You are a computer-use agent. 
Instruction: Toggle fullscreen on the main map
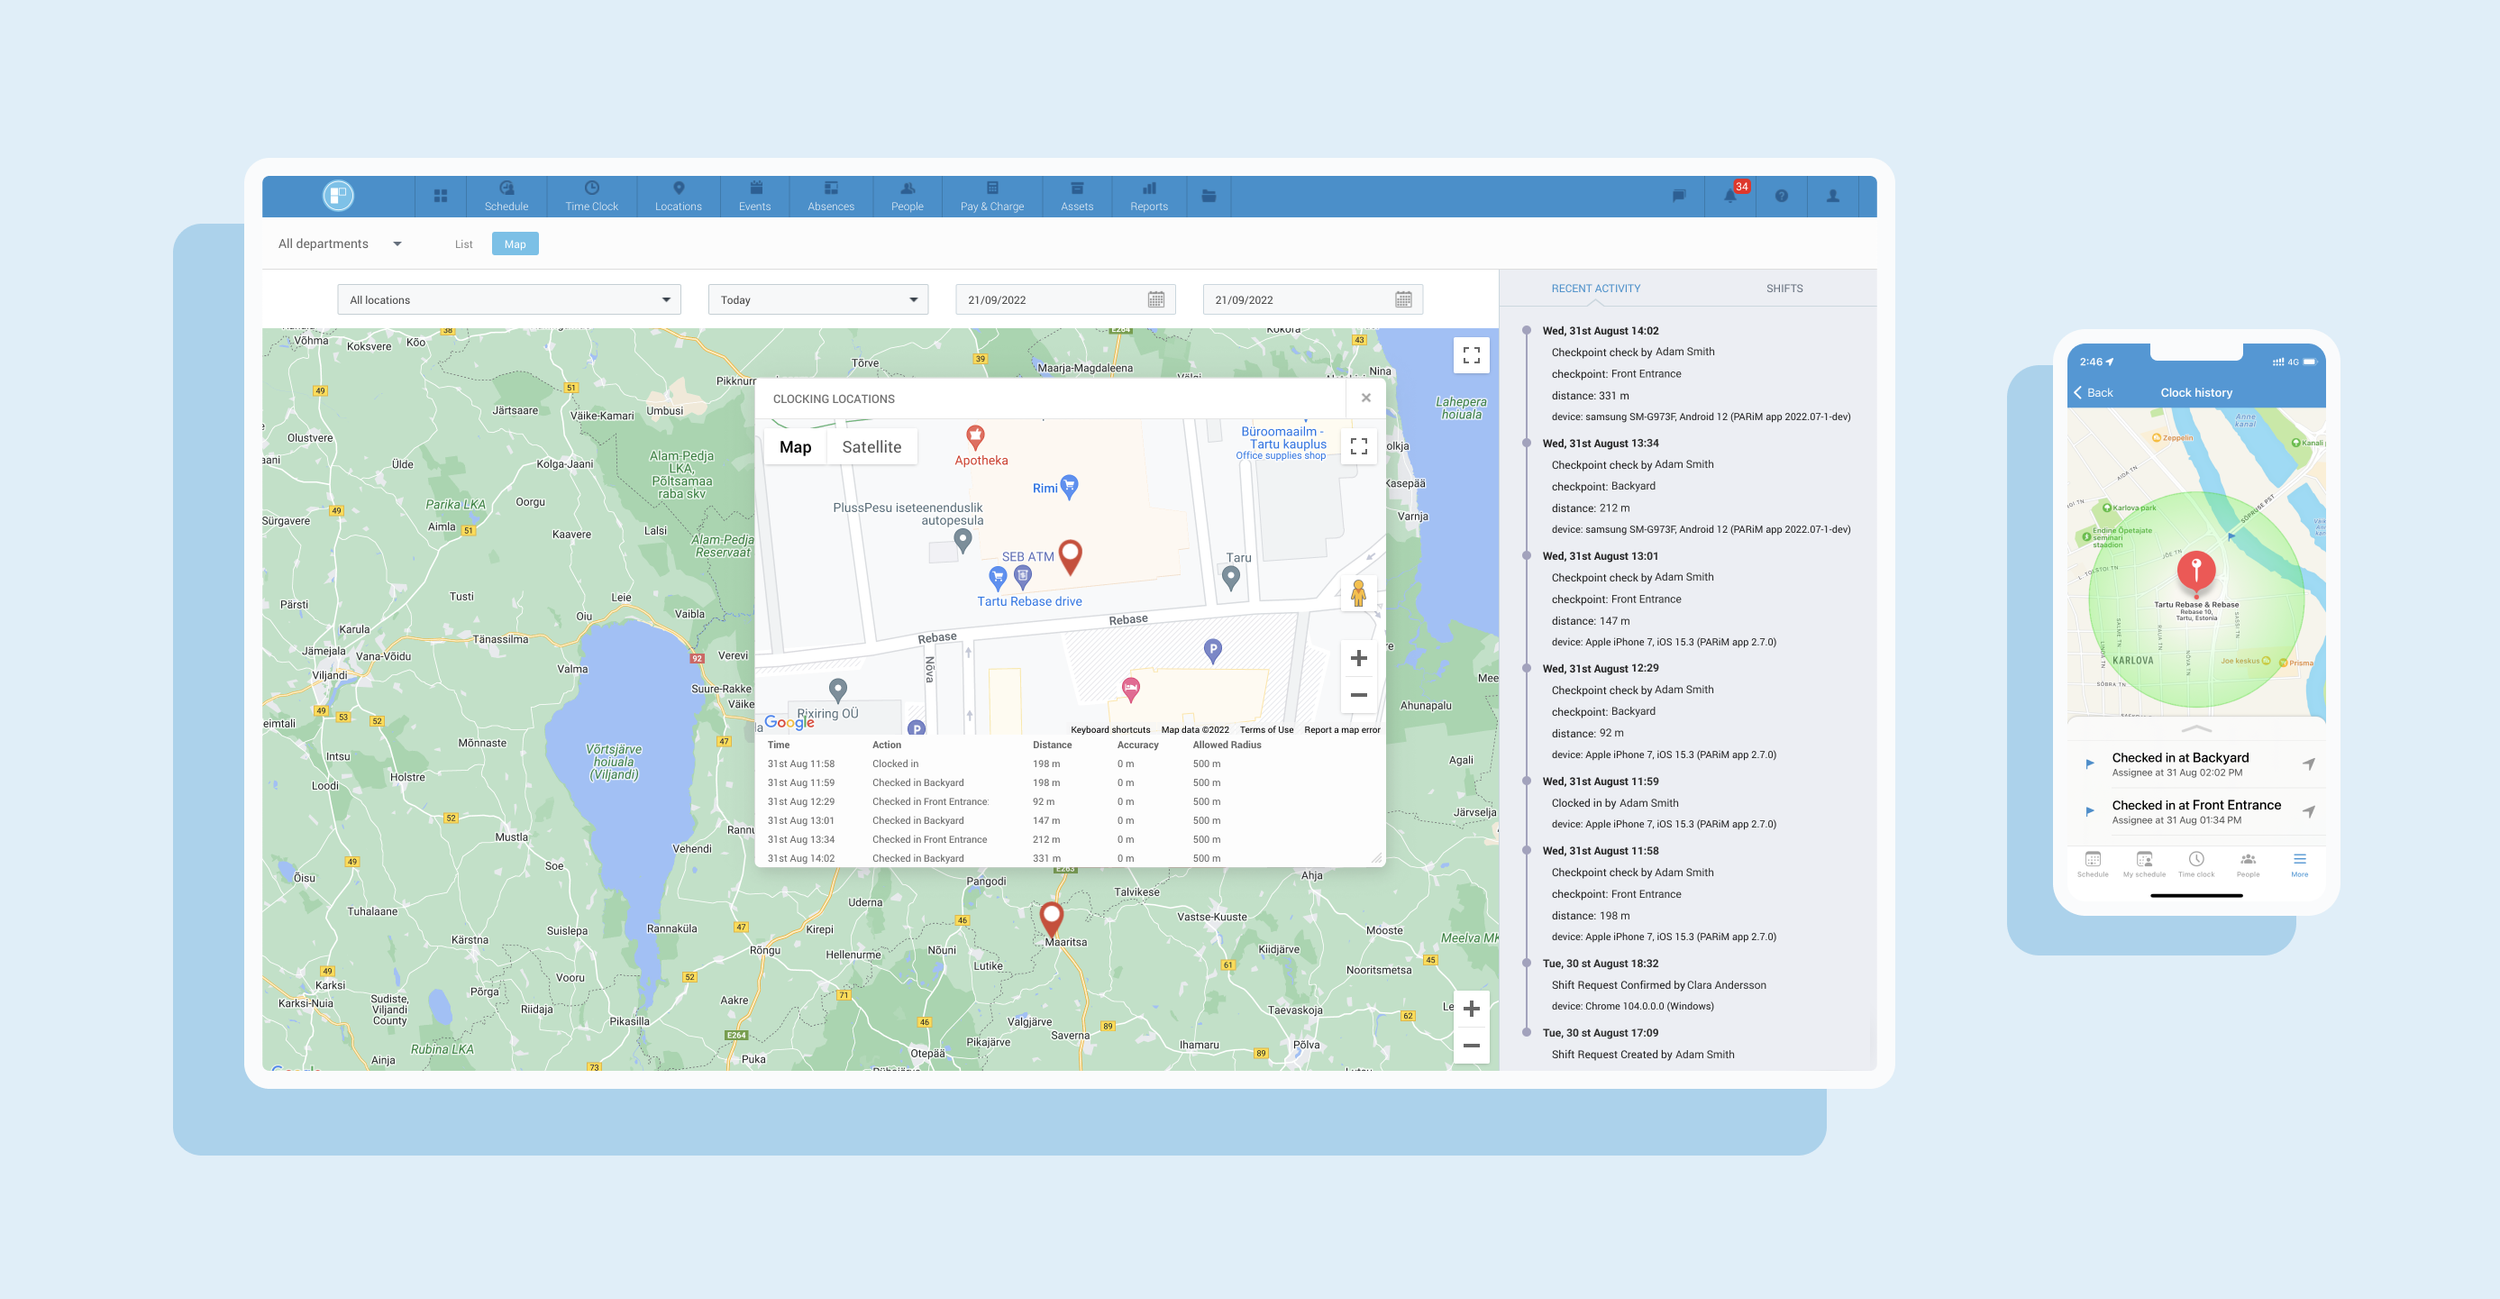coord(1471,355)
